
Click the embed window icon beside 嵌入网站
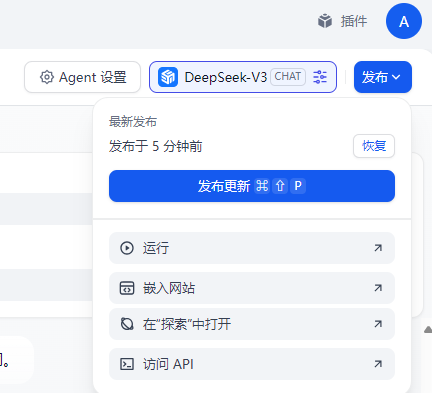click(x=127, y=288)
